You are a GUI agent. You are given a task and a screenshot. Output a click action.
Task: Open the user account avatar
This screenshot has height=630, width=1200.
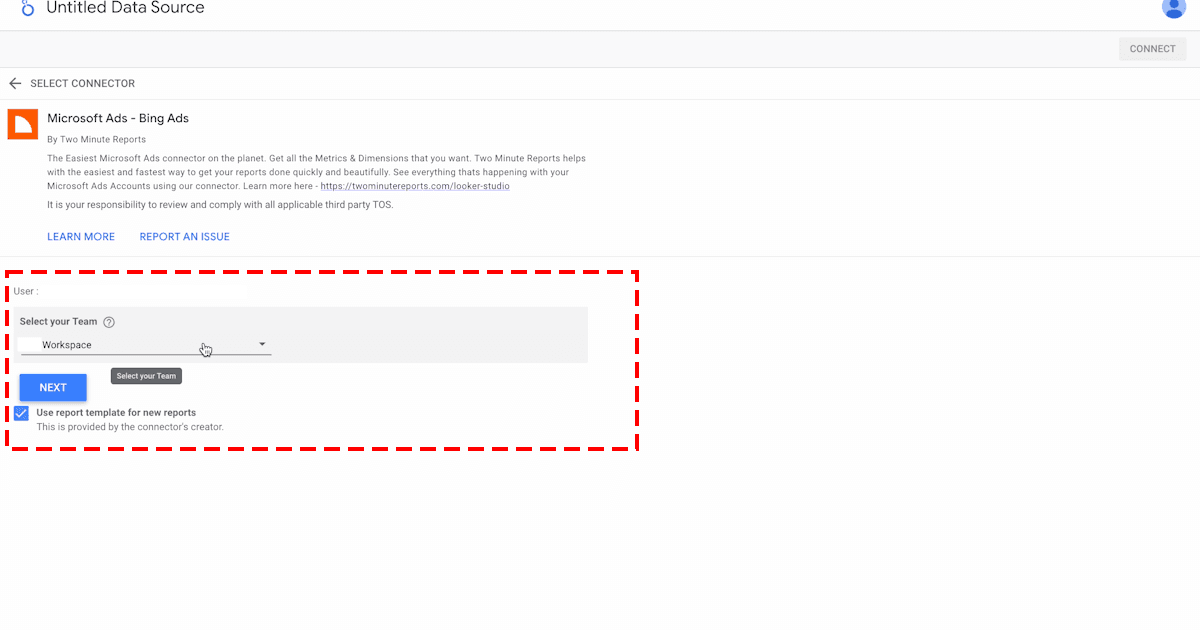tap(1173, 7)
